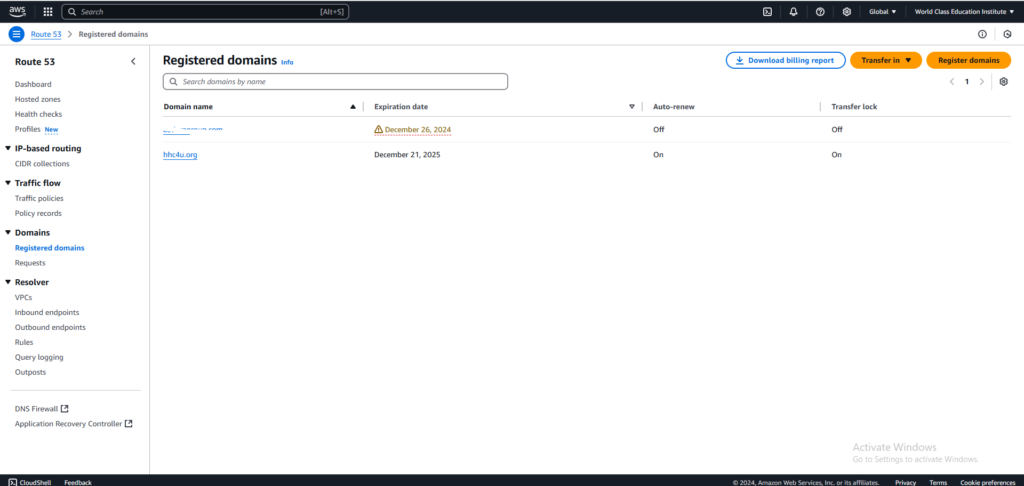
Task: Toggle the navigation hamburger menu
Action: [x=16, y=34]
